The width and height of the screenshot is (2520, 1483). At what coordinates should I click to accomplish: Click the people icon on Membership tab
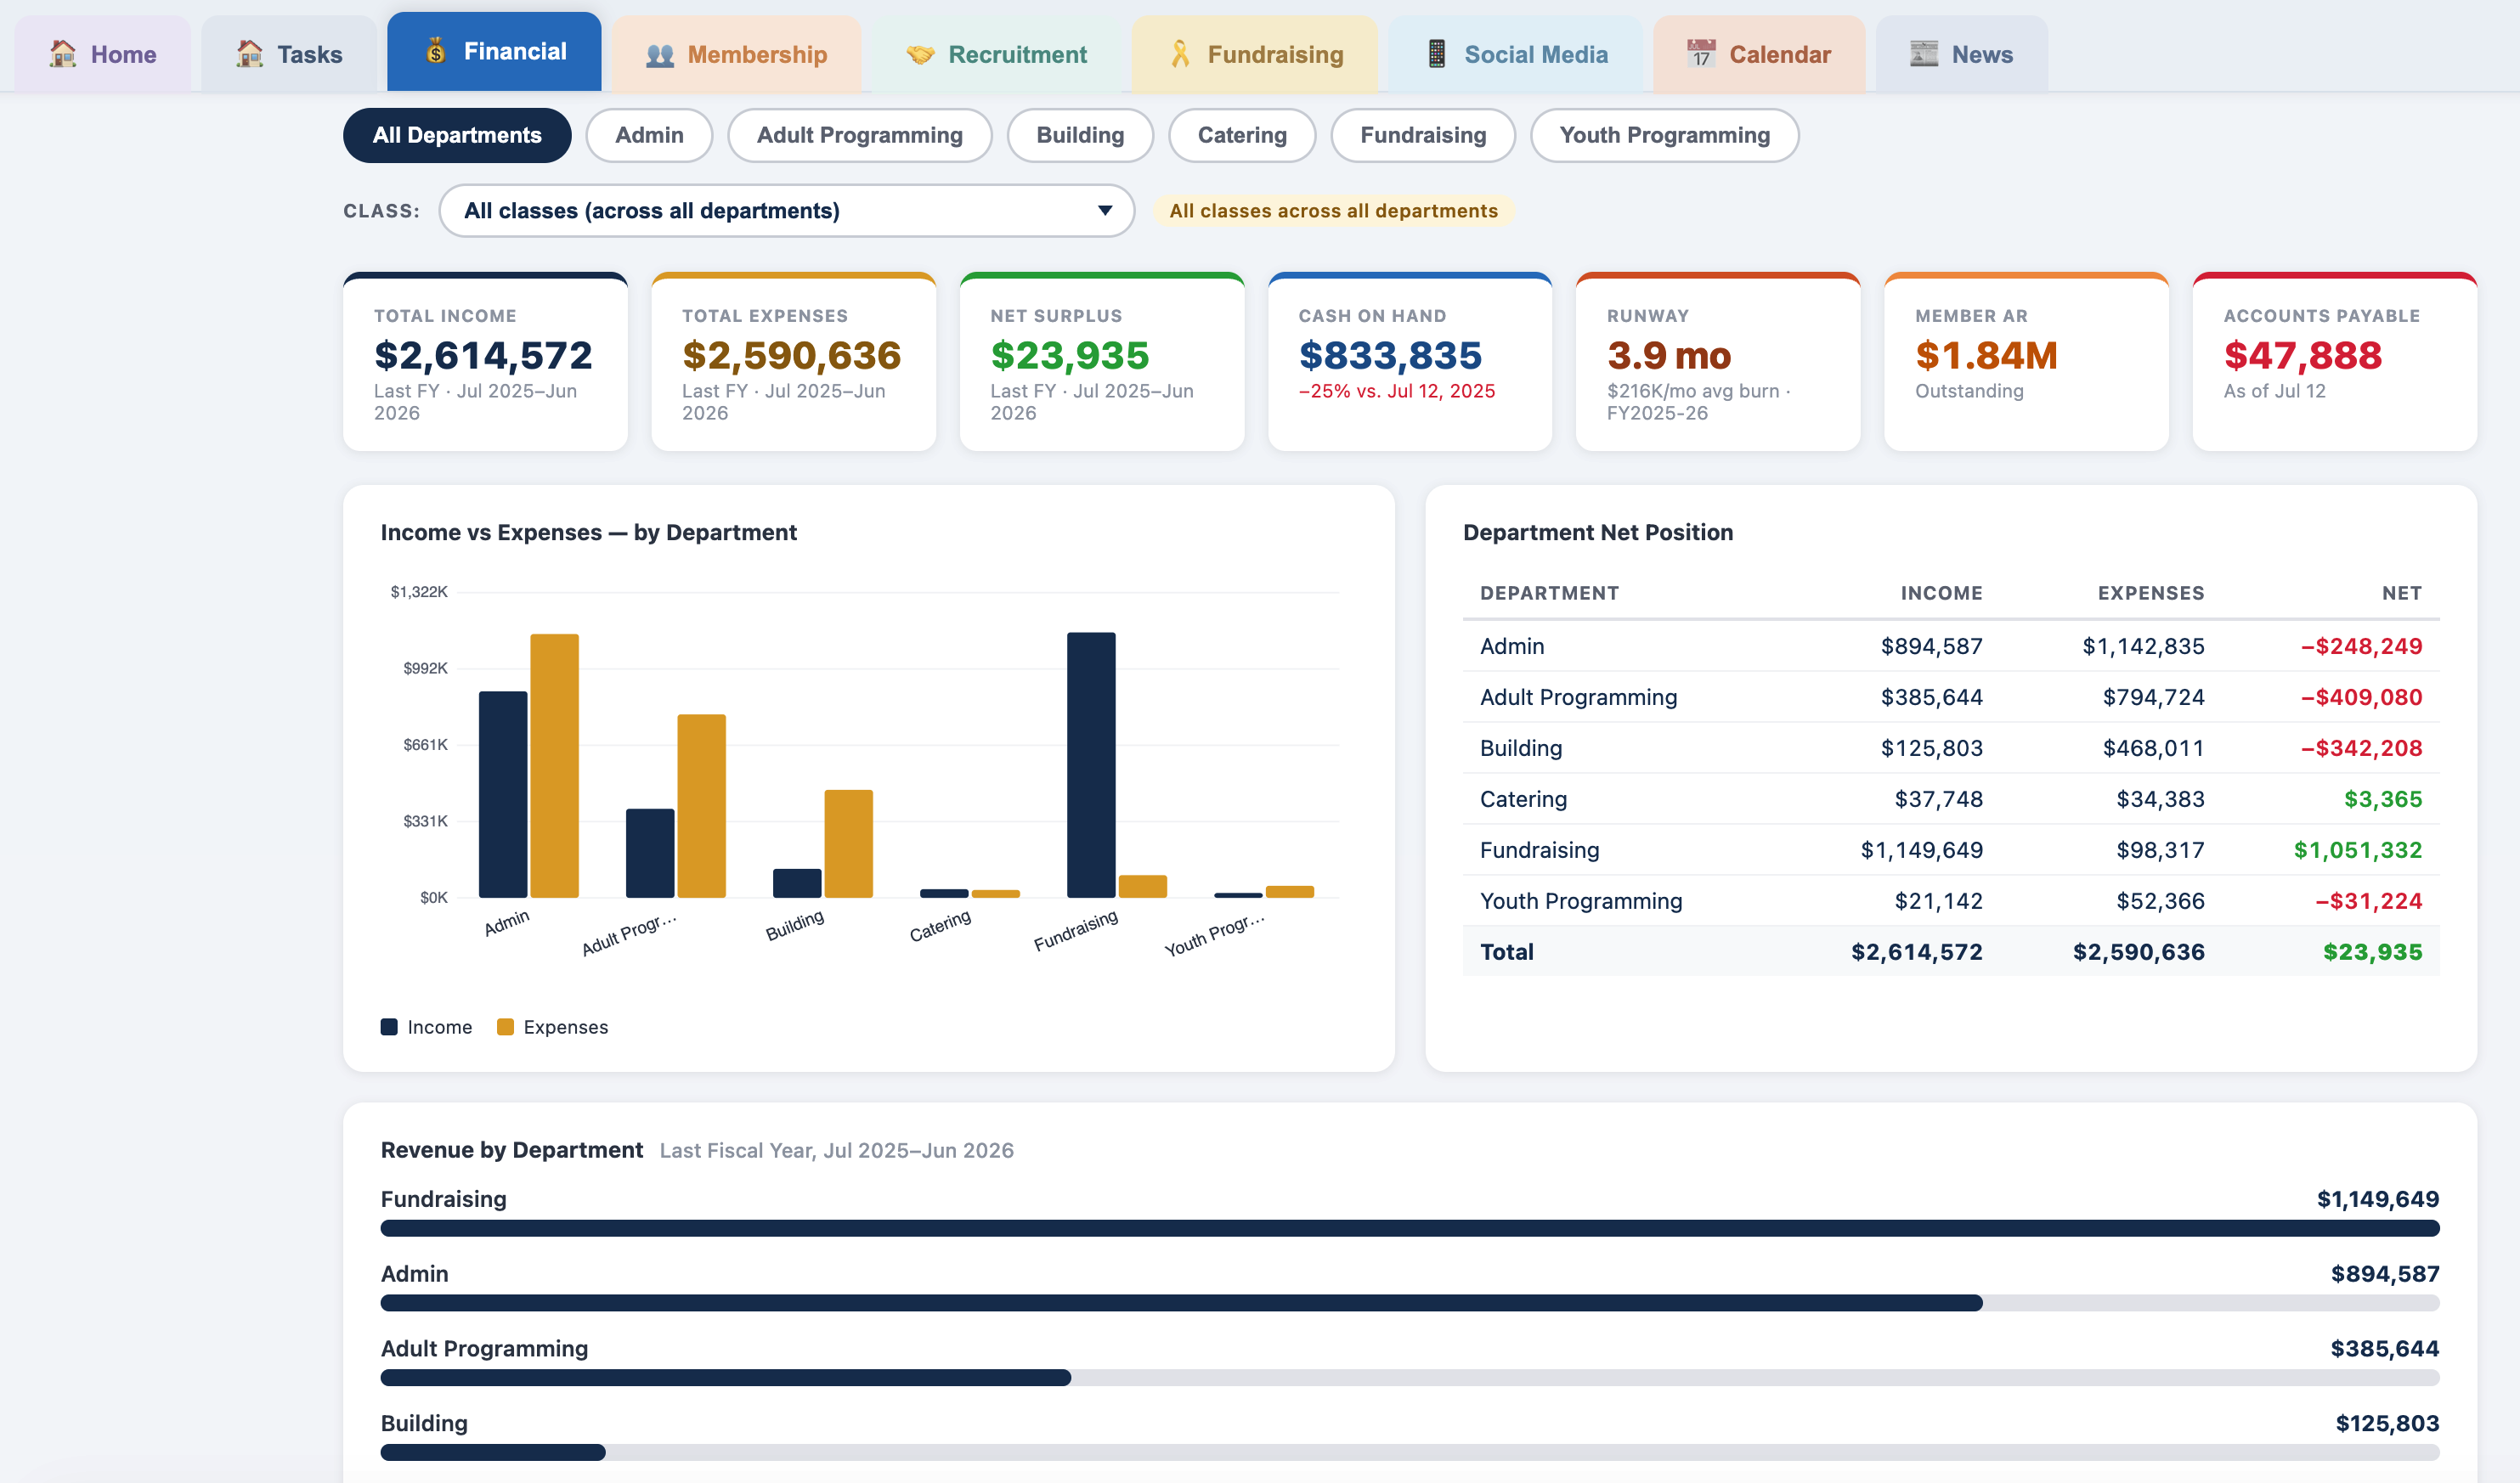pos(660,55)
